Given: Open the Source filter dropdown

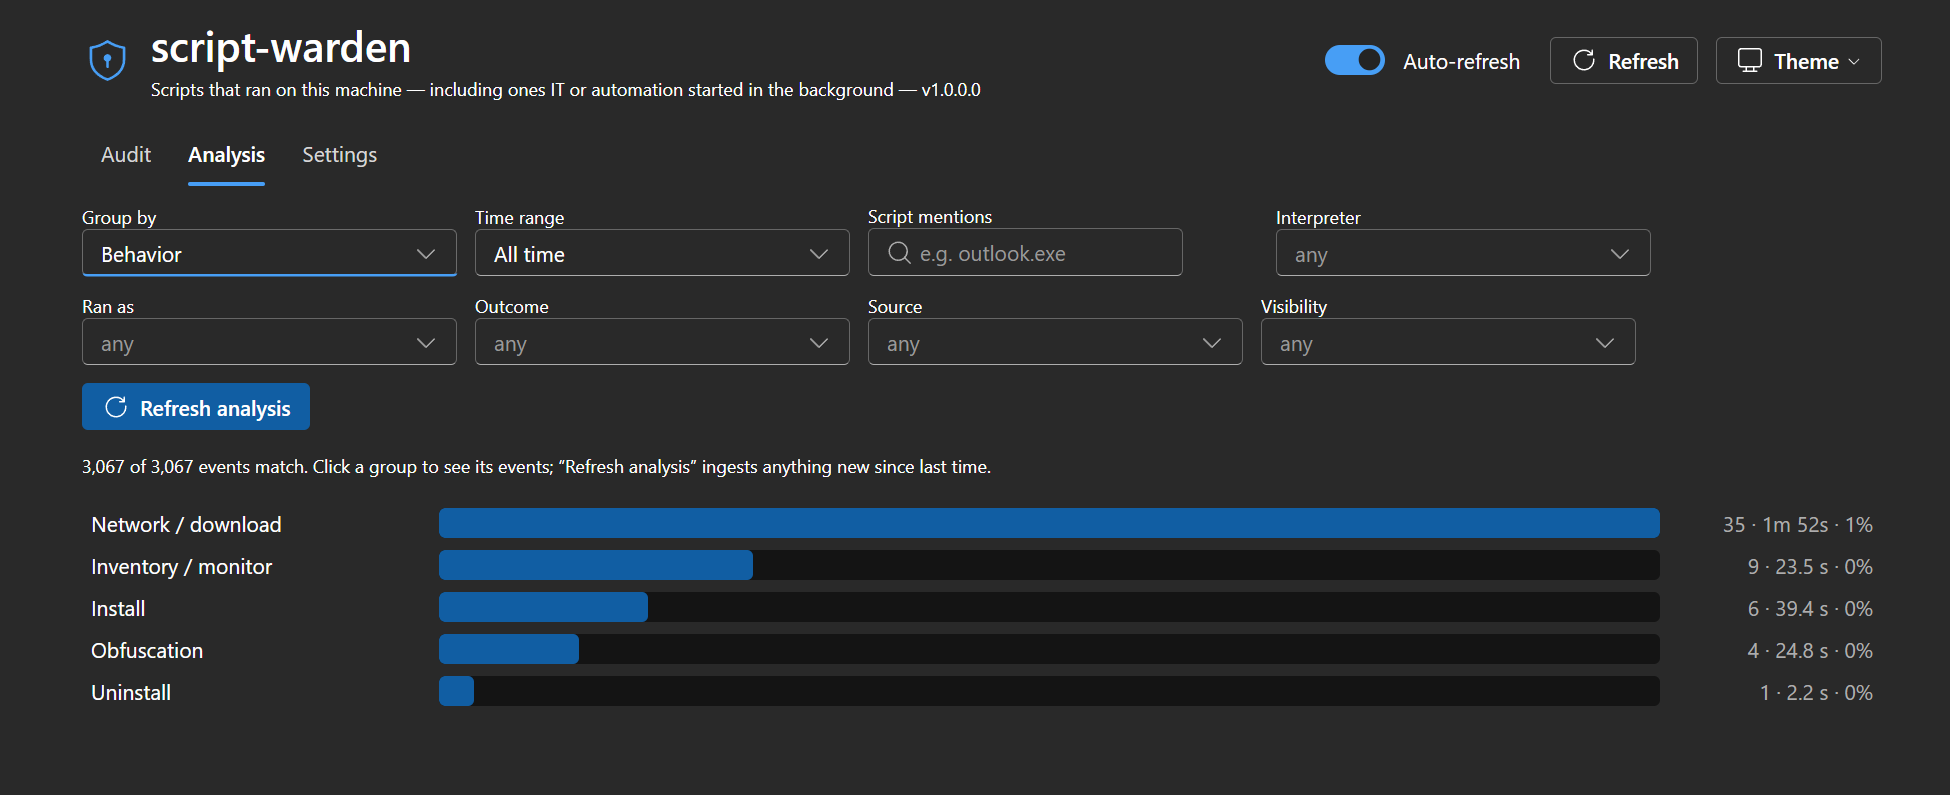Looking at the screenshot, I should [x=1055, y=342].
